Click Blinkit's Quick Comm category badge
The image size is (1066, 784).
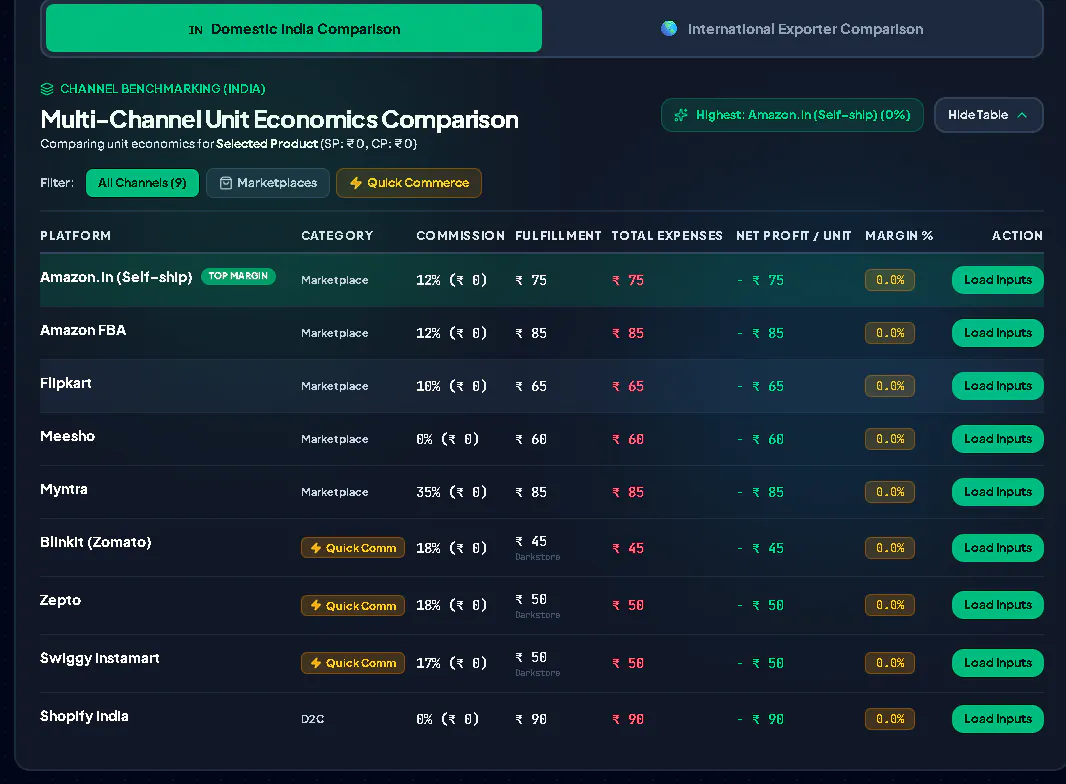353,548
